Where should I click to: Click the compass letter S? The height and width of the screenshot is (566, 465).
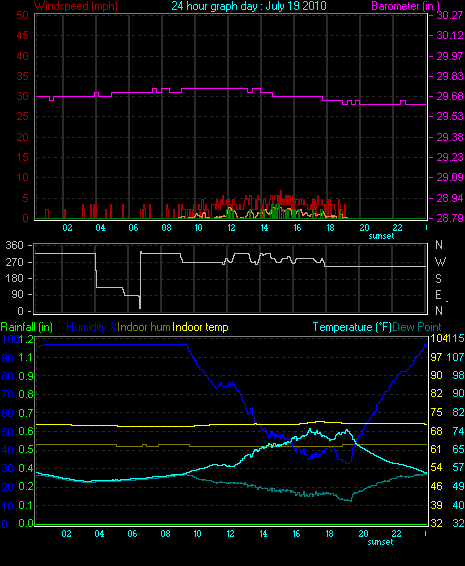point(438,279)
